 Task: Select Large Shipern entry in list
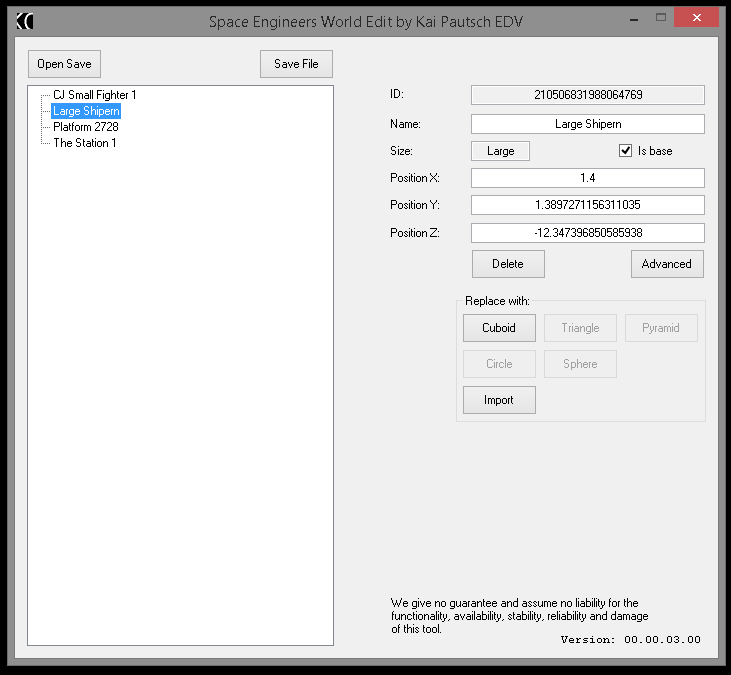click(x=86, y=111)
